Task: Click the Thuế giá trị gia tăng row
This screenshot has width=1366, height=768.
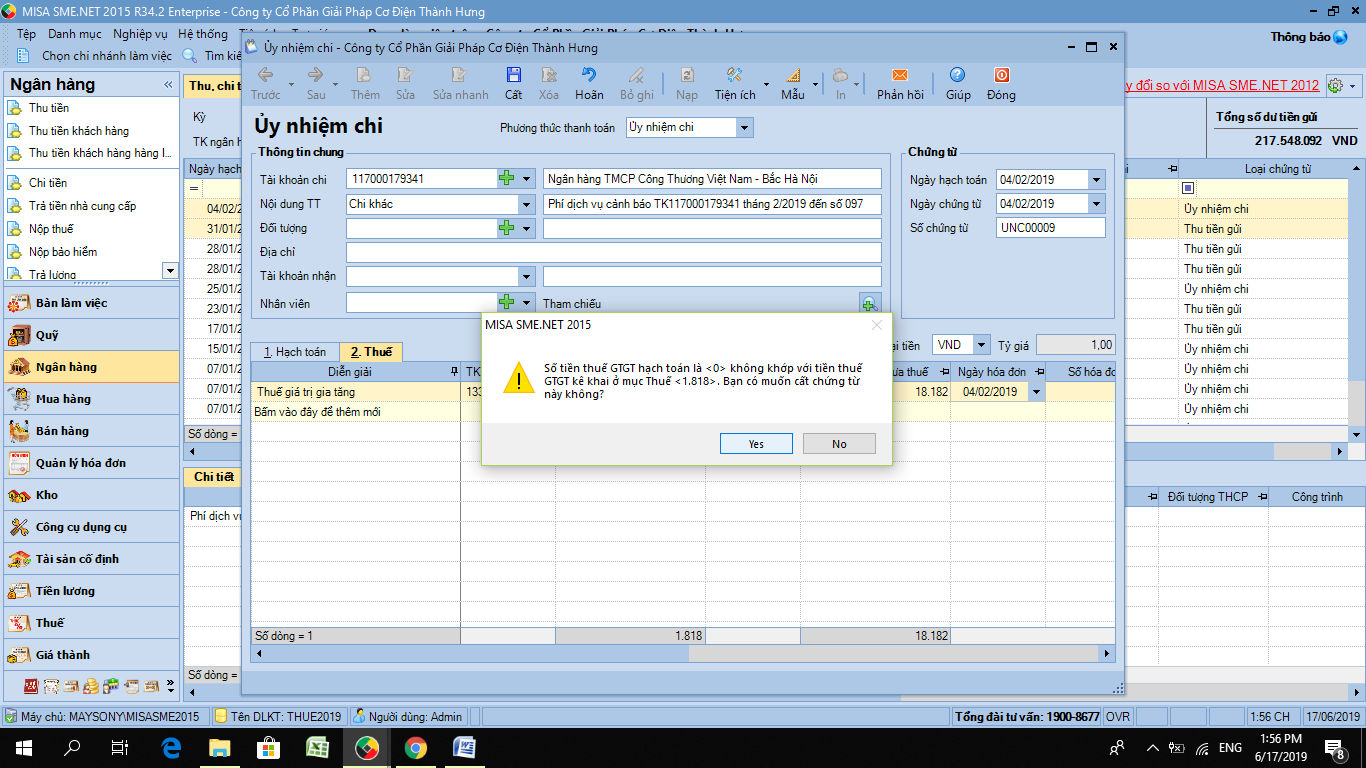Action: coord(683,392)
